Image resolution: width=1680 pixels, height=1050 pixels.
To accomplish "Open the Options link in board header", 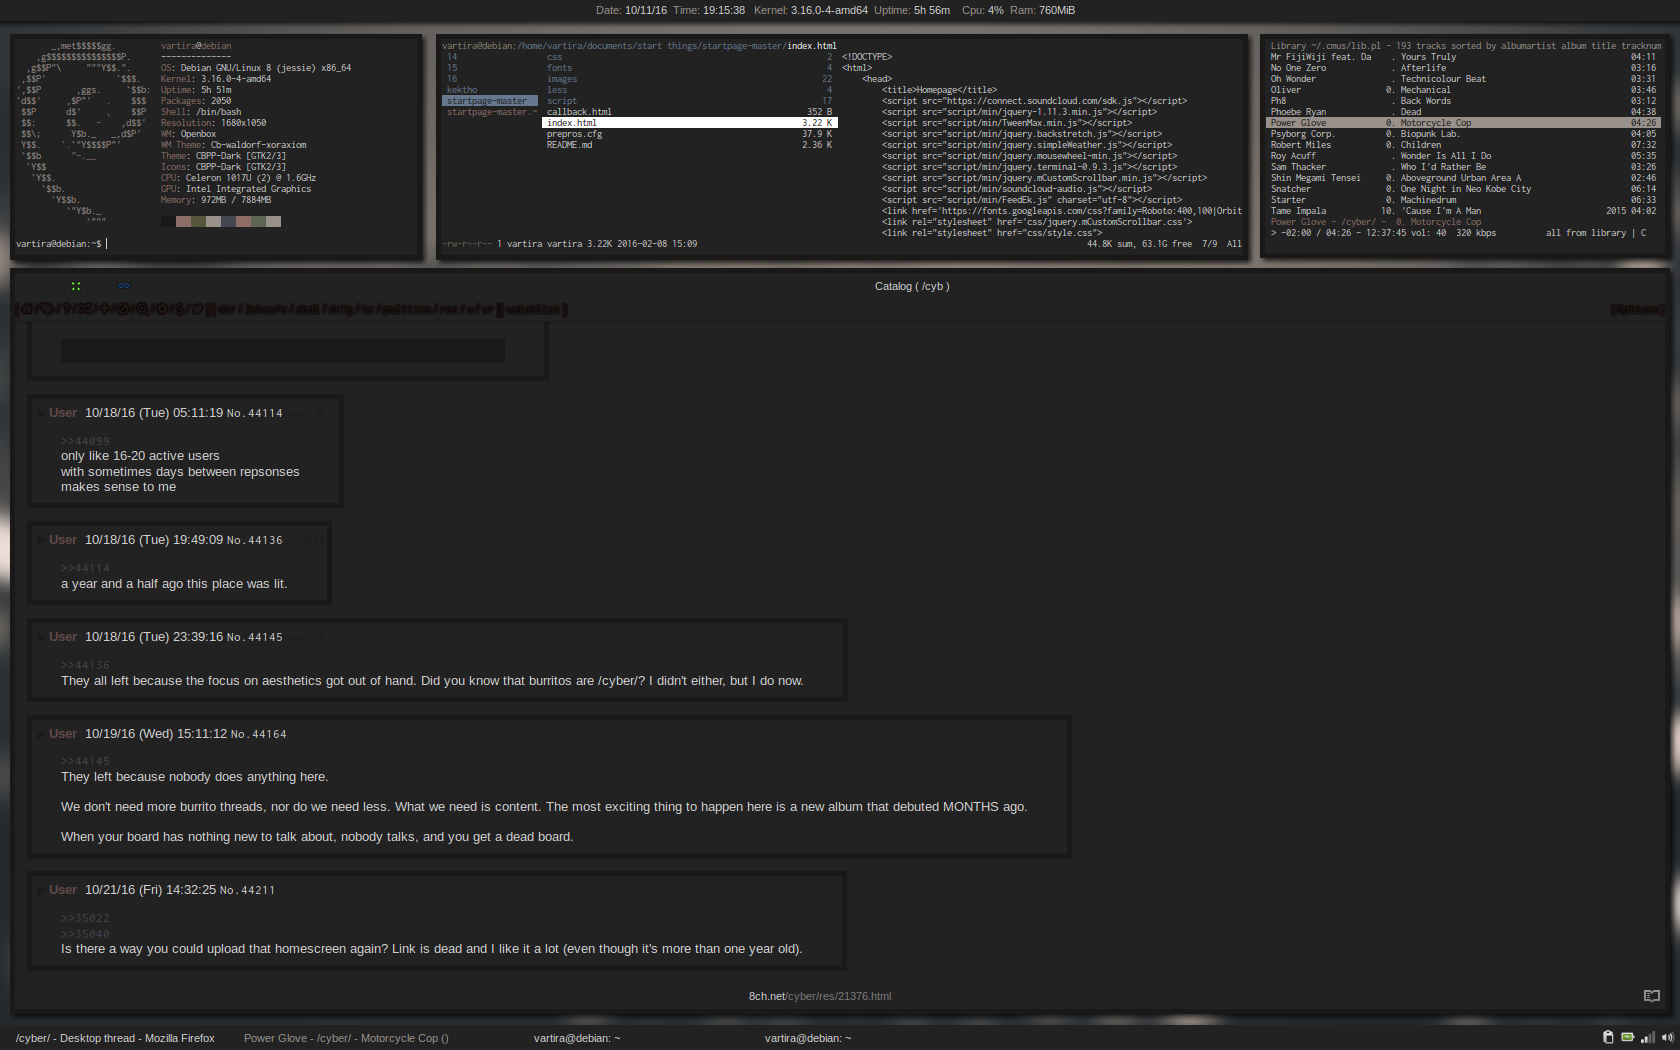I will point(1636,310).
